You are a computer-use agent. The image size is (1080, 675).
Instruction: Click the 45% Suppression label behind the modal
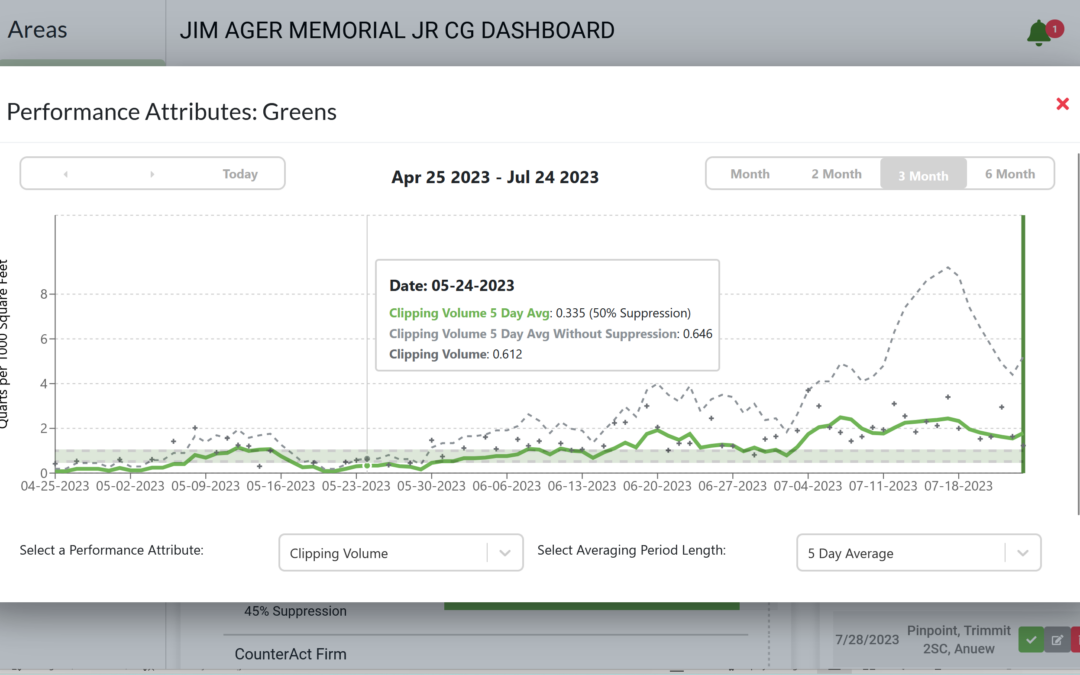point(295,611)
